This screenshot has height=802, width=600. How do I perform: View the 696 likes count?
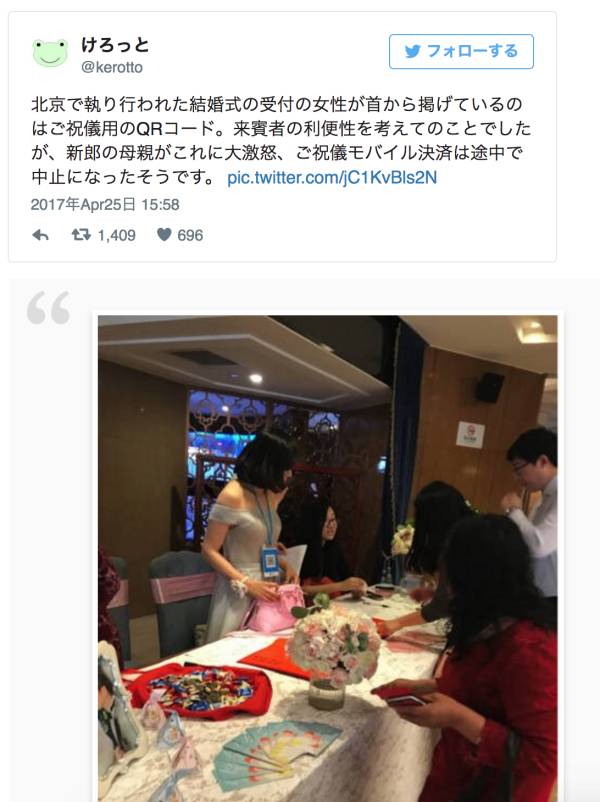pyautogui.click(x=190, y=235)
